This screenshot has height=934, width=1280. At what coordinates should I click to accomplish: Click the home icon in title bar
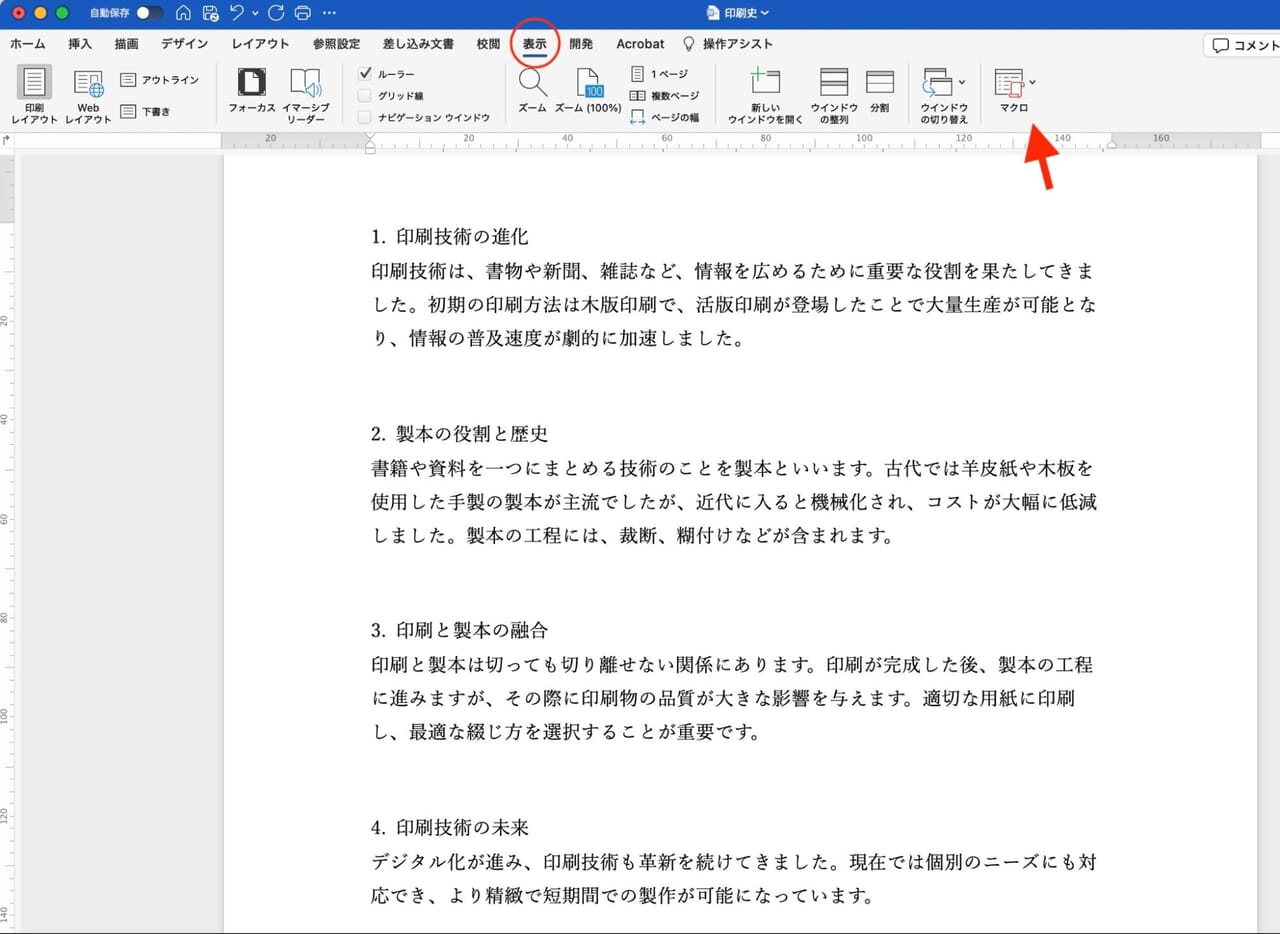tap(183, 13)
